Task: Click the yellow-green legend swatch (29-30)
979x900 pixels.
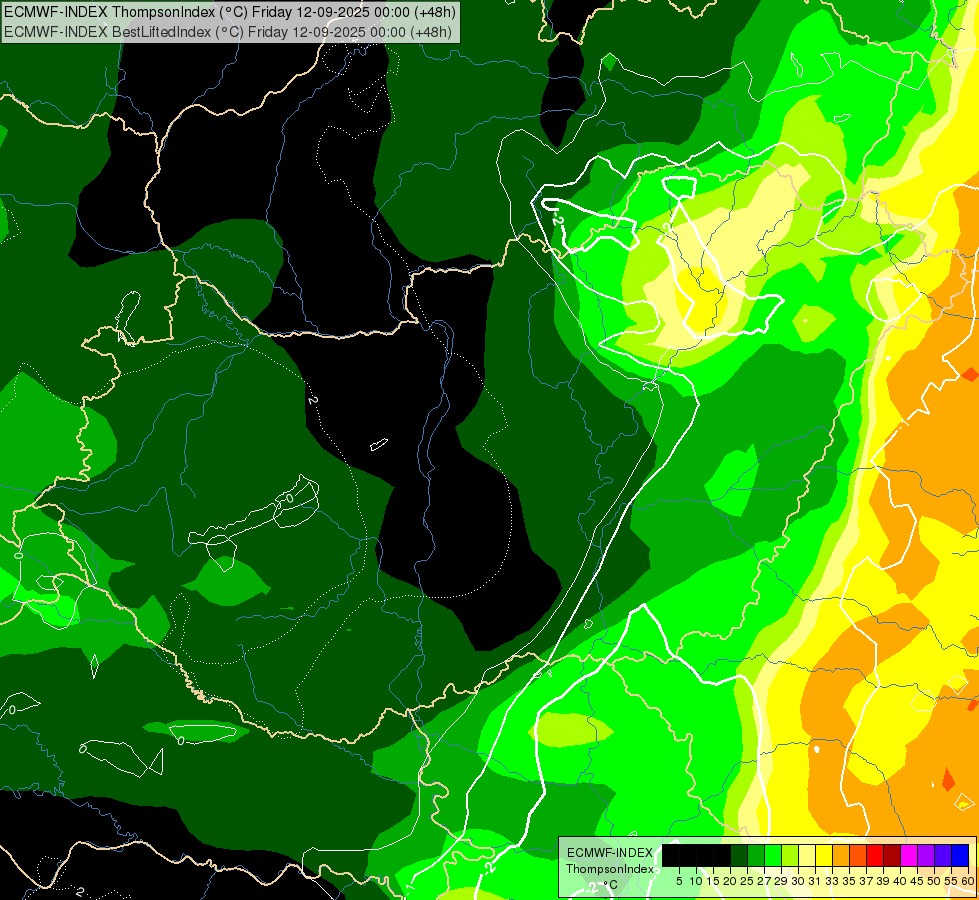Action: (790, 855)
